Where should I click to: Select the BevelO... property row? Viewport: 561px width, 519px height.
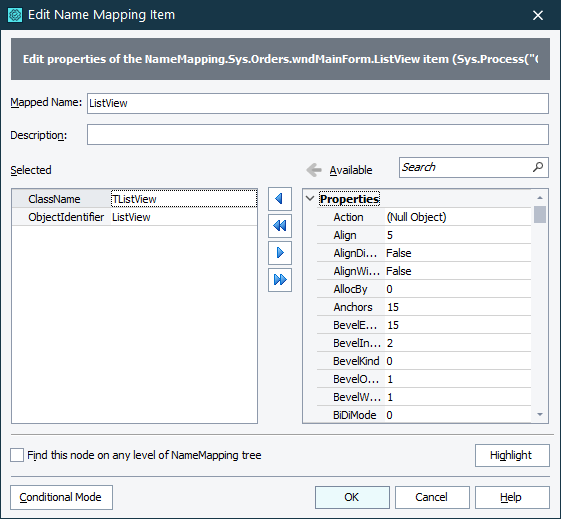click(424, 379)
